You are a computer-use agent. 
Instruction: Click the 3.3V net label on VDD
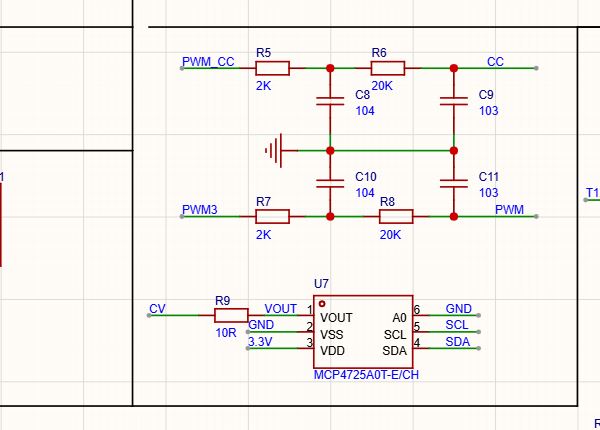coord(260,342)
